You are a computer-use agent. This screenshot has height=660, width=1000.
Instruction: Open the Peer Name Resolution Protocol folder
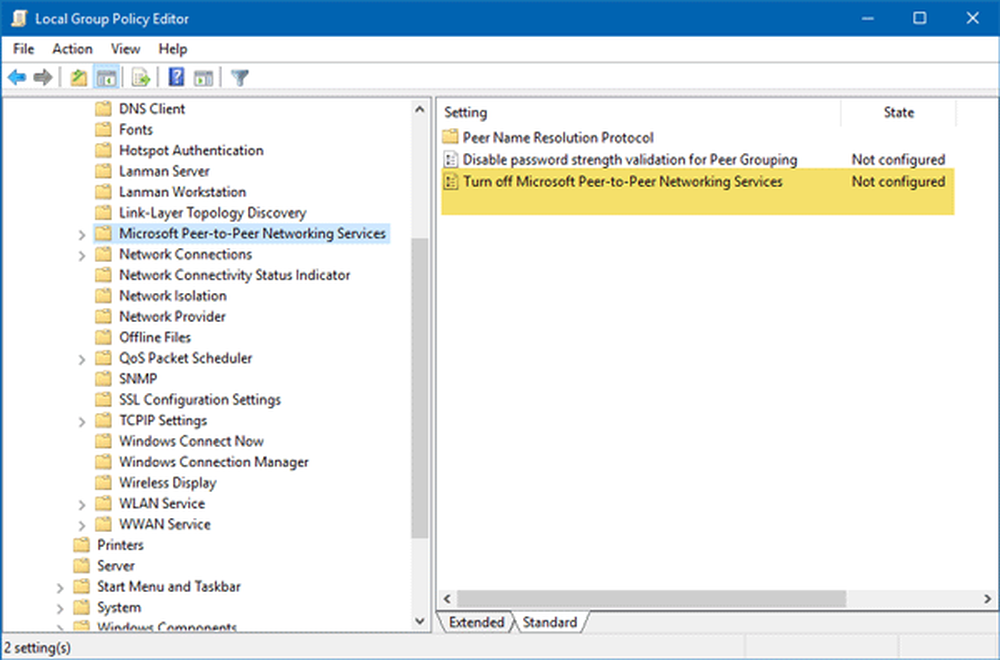[557, 138]
